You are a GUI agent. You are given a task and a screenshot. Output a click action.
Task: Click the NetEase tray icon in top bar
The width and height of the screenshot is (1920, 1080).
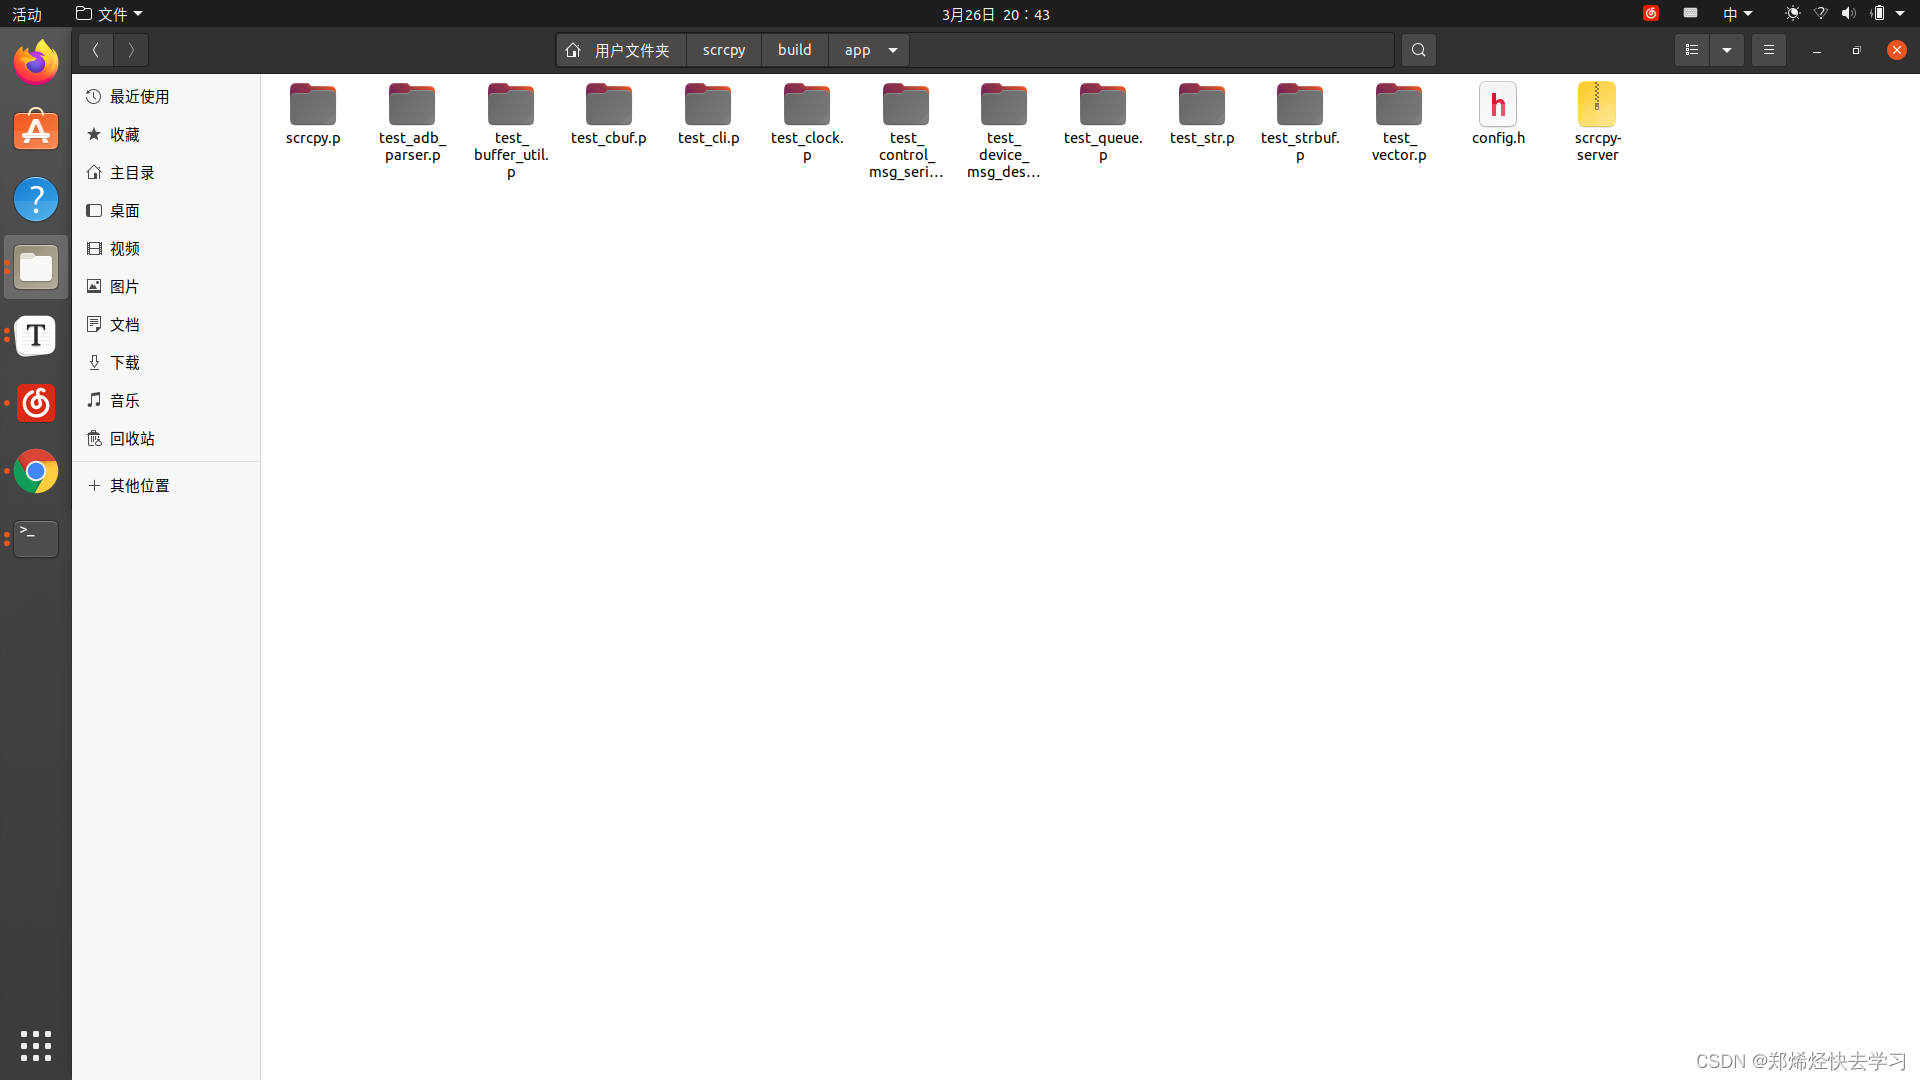point(1651,14)
